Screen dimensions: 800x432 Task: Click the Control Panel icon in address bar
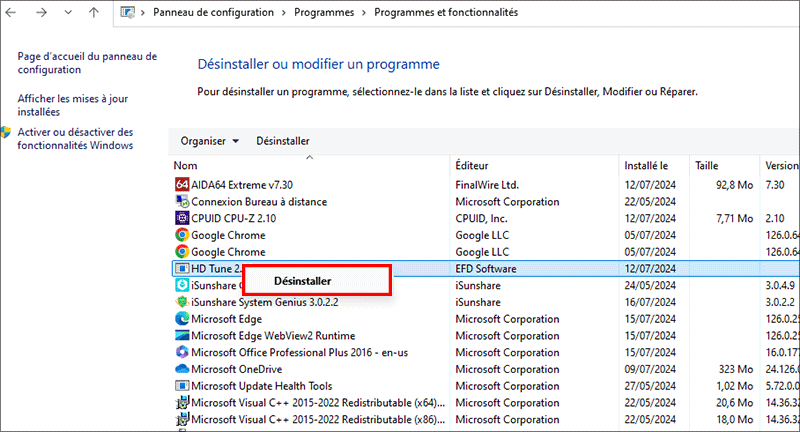tap(128, 12)
